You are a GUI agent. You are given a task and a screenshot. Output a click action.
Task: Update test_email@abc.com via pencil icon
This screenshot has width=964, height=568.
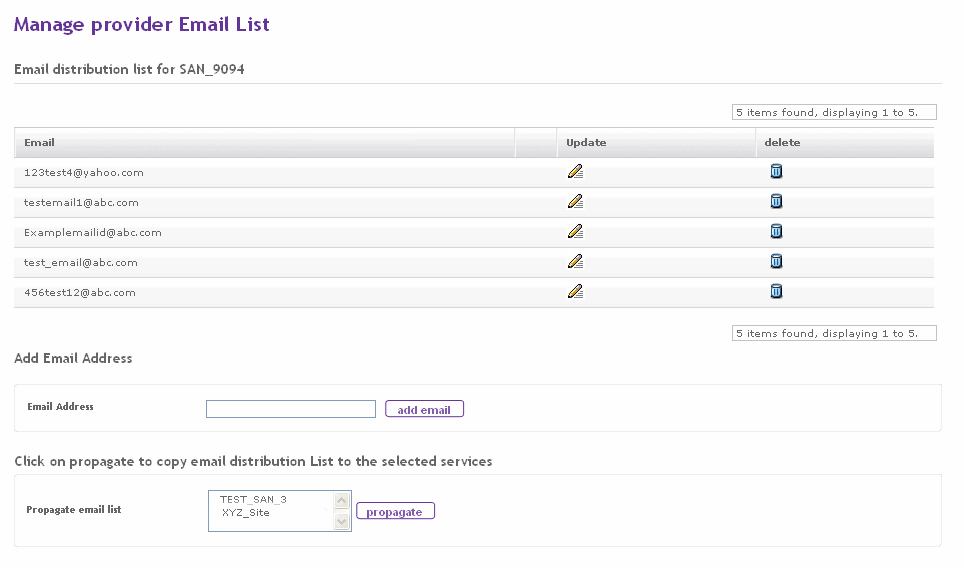(575, 262)
